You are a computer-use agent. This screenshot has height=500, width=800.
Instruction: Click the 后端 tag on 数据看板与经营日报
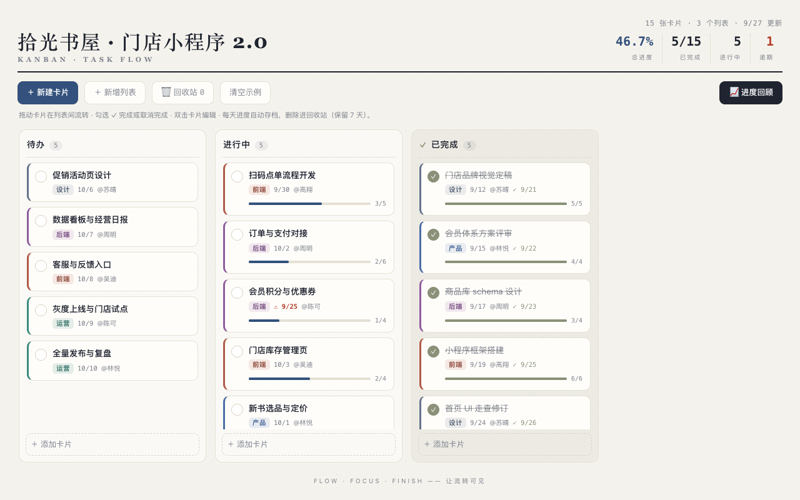(63, 235)
